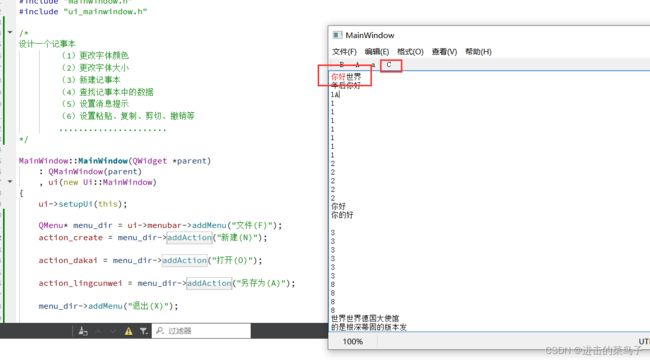This screenshot has height=360, width=650.
Task: Click the action_dakai variable
Action: (x=68, y=260)
